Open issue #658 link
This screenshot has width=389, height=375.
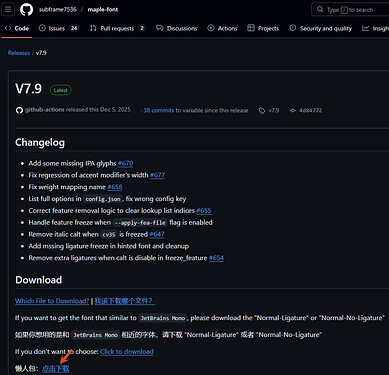[115, 187]
